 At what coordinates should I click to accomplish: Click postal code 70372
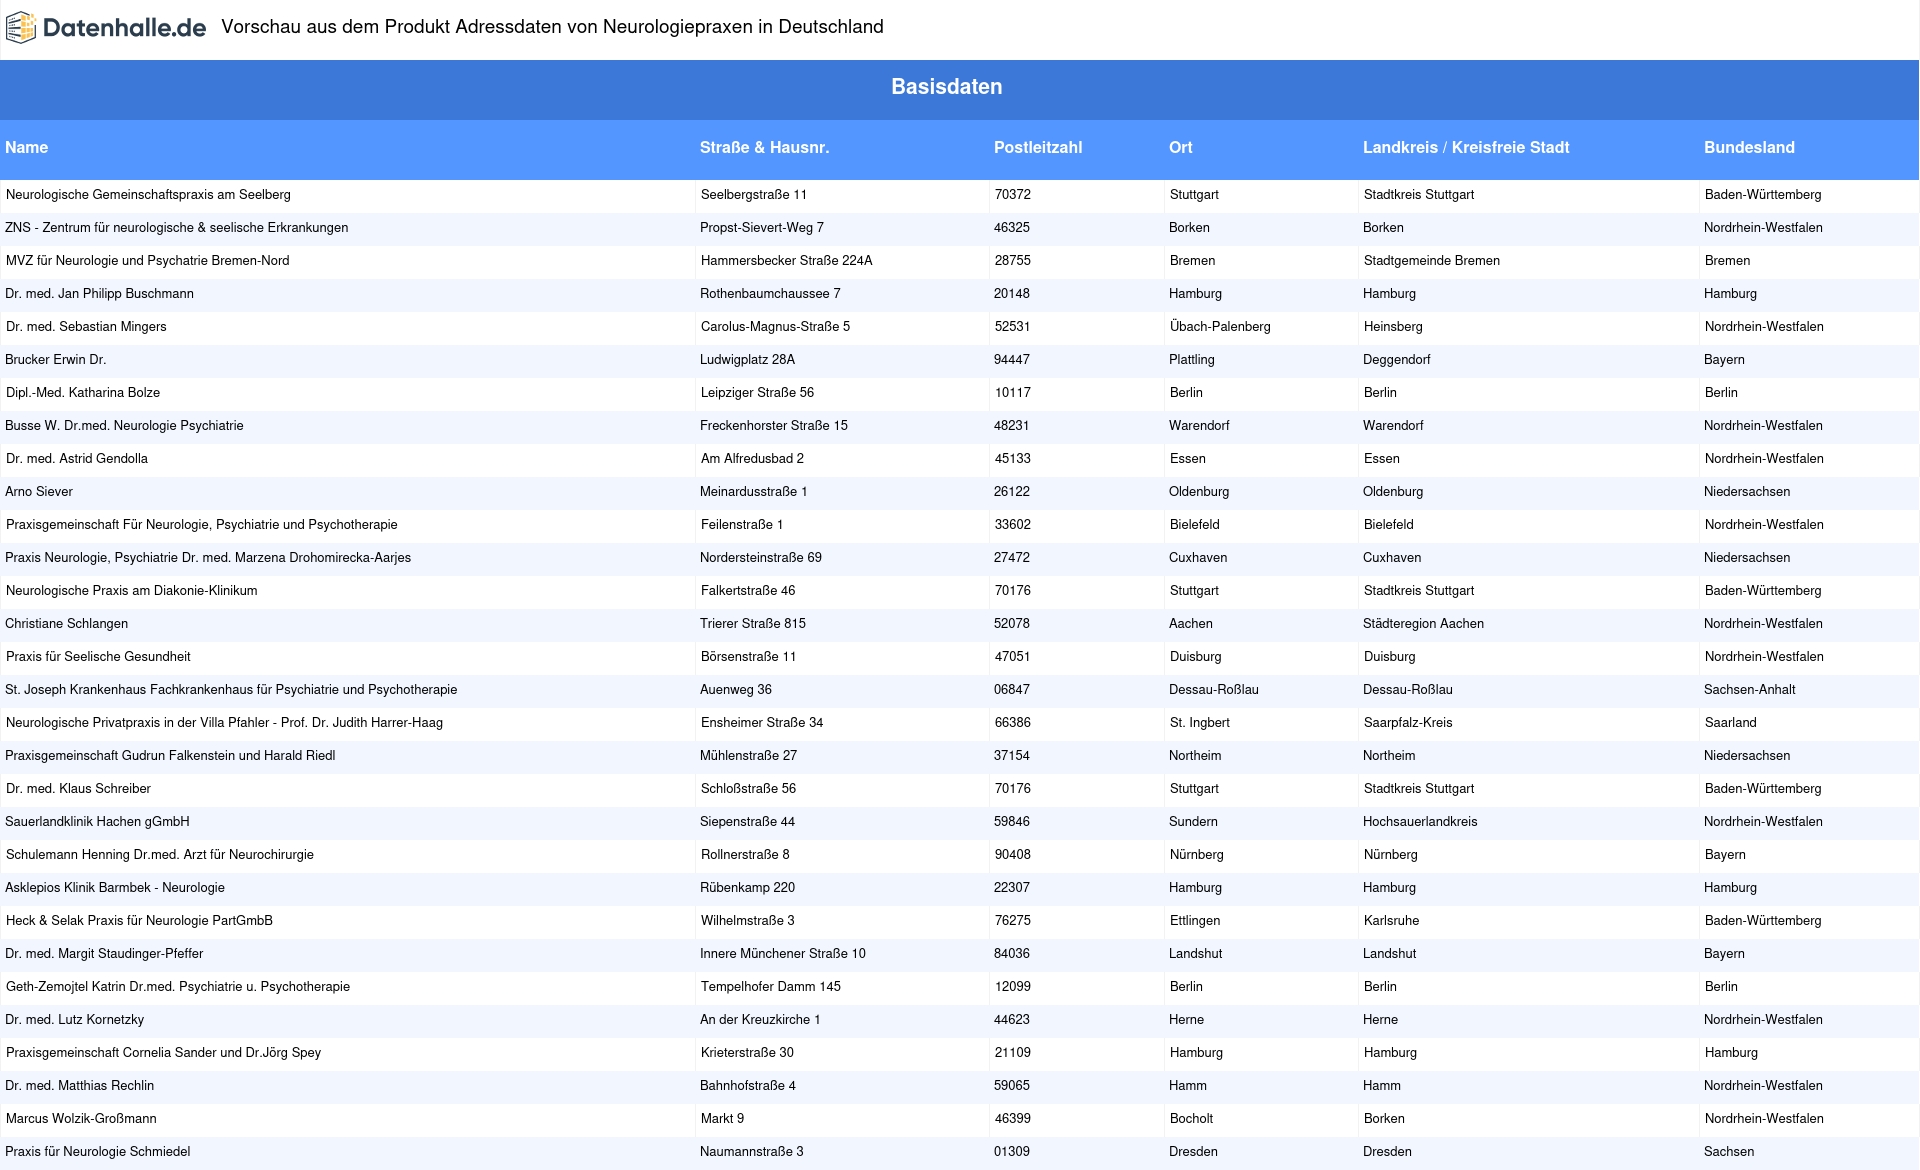(x=1013, y=195)
